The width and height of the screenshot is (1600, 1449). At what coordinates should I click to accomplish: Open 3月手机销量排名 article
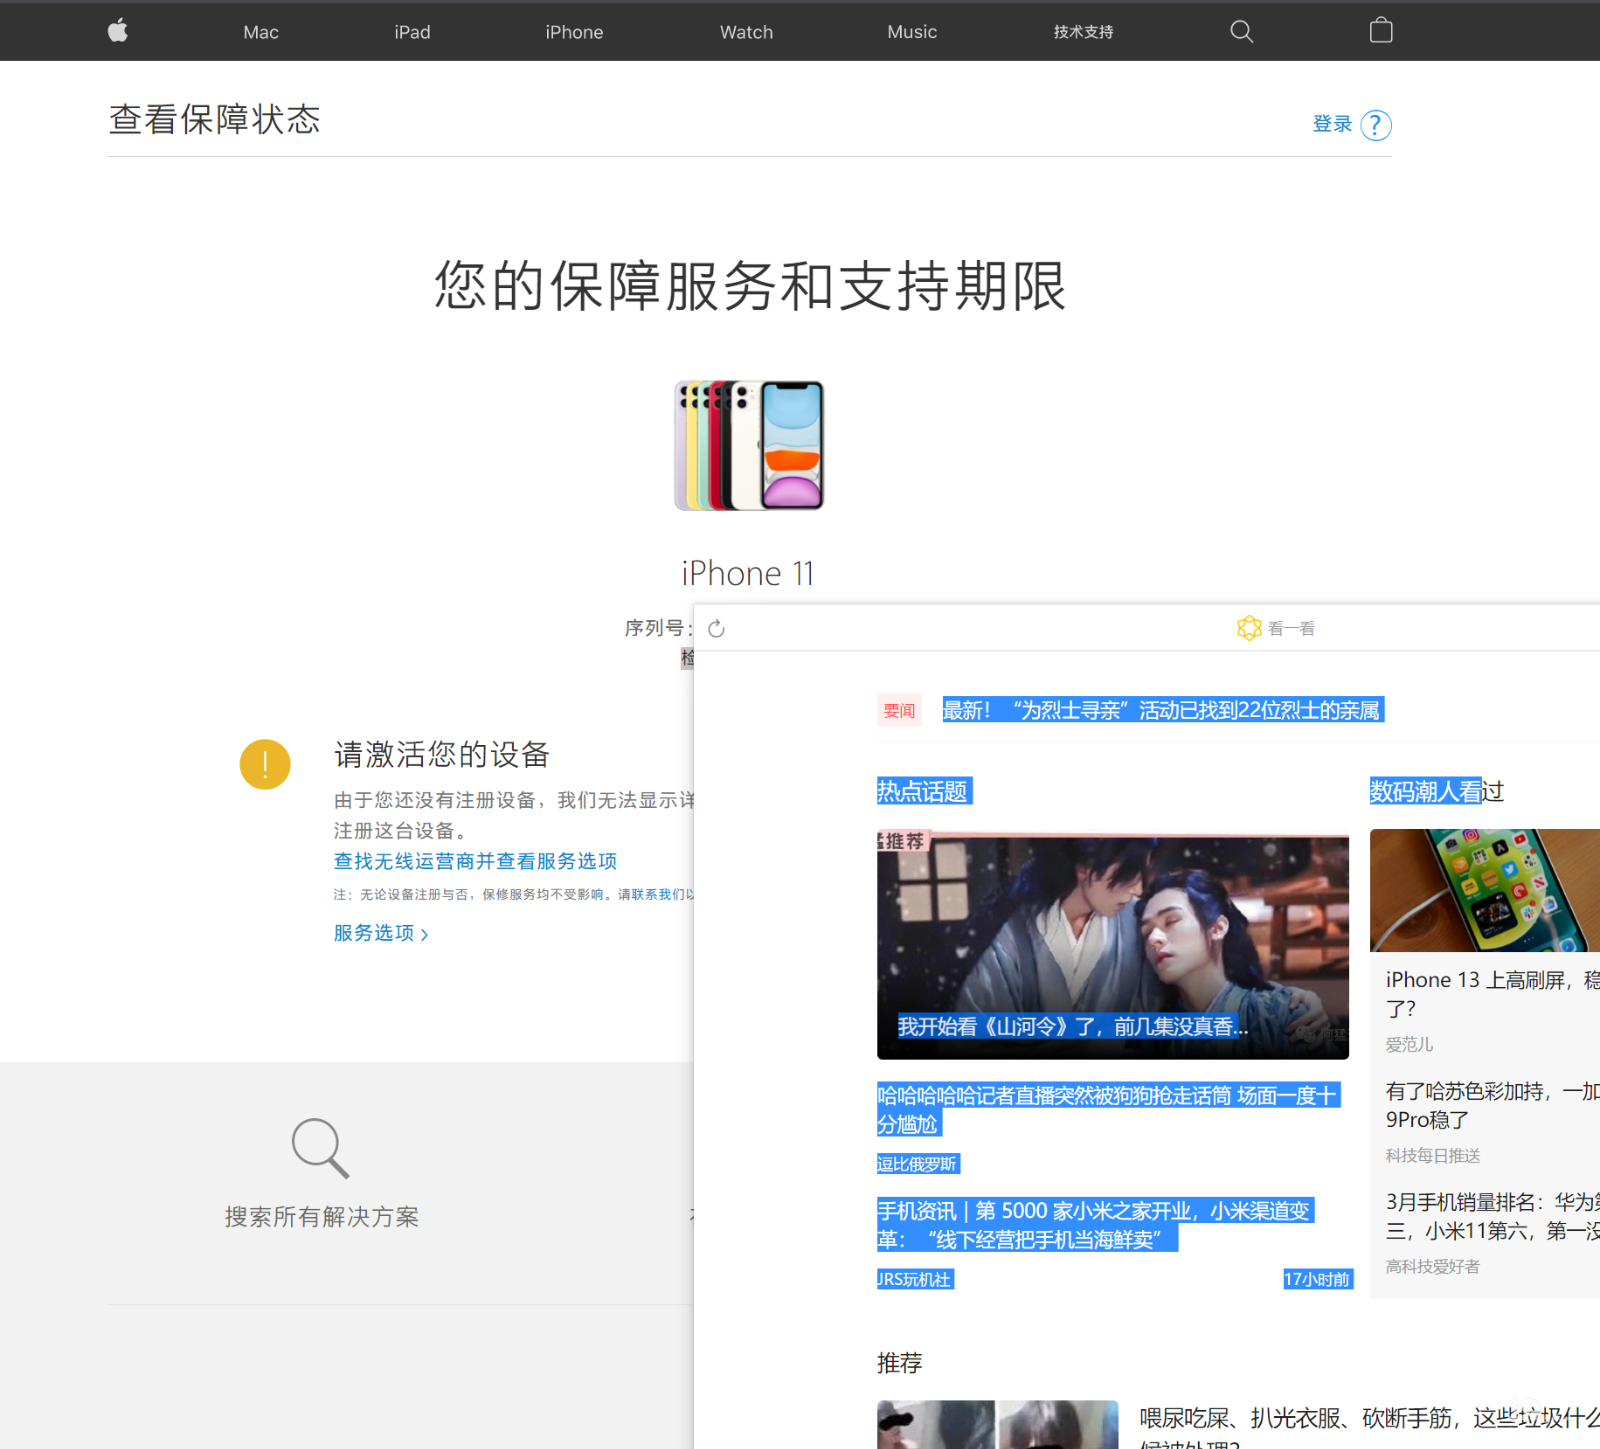pos(1492,1216)
